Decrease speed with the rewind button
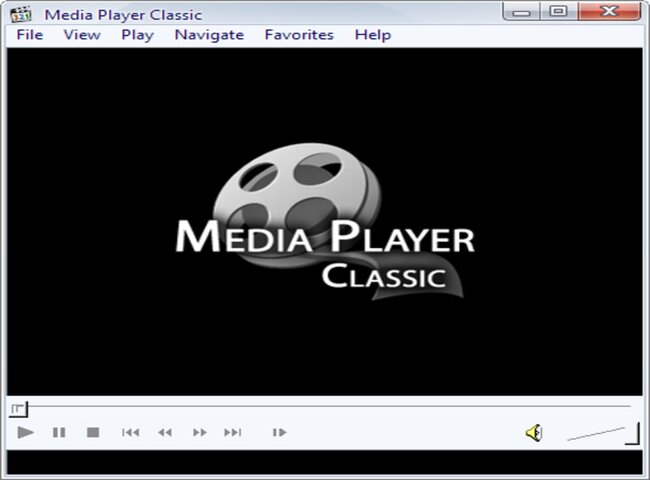The width and height of the screenshot is (650, 480). click(x=165, y=432)
